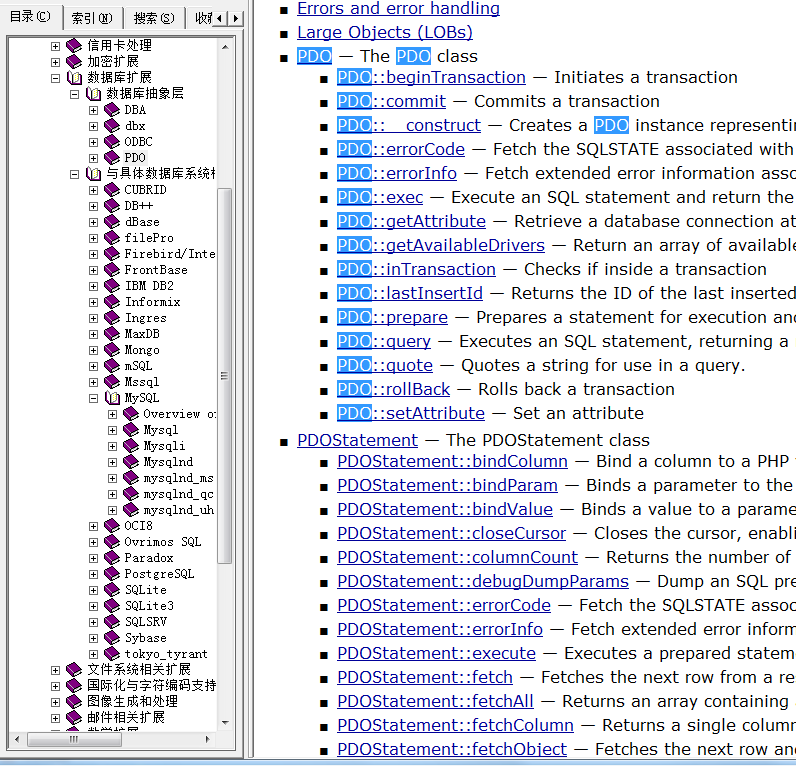
Task: Click the book icon next to CUBRID
Action: point(112,190)
